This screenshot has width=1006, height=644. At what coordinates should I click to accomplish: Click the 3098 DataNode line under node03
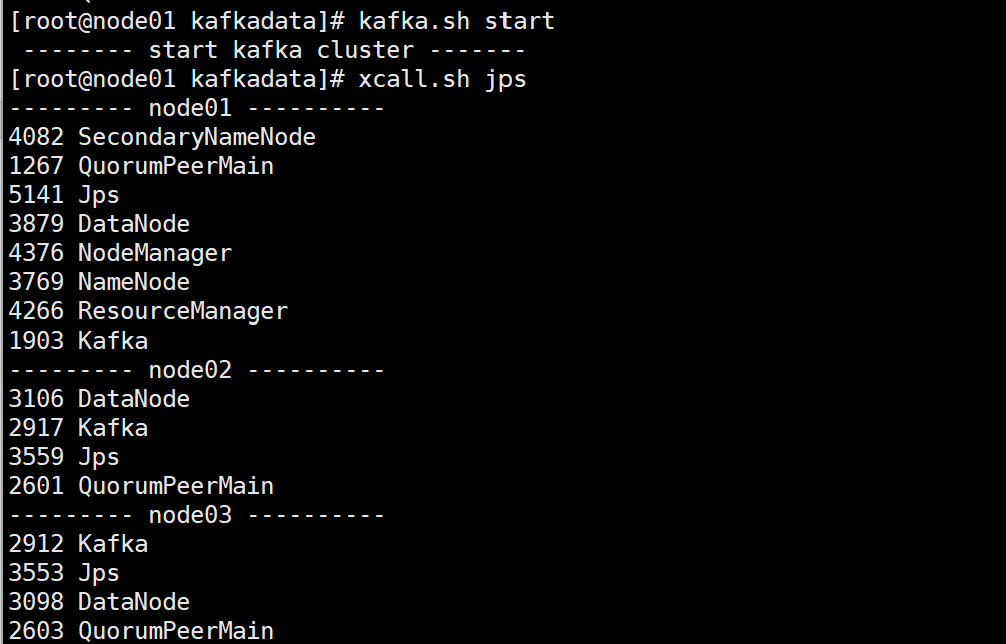99,602
